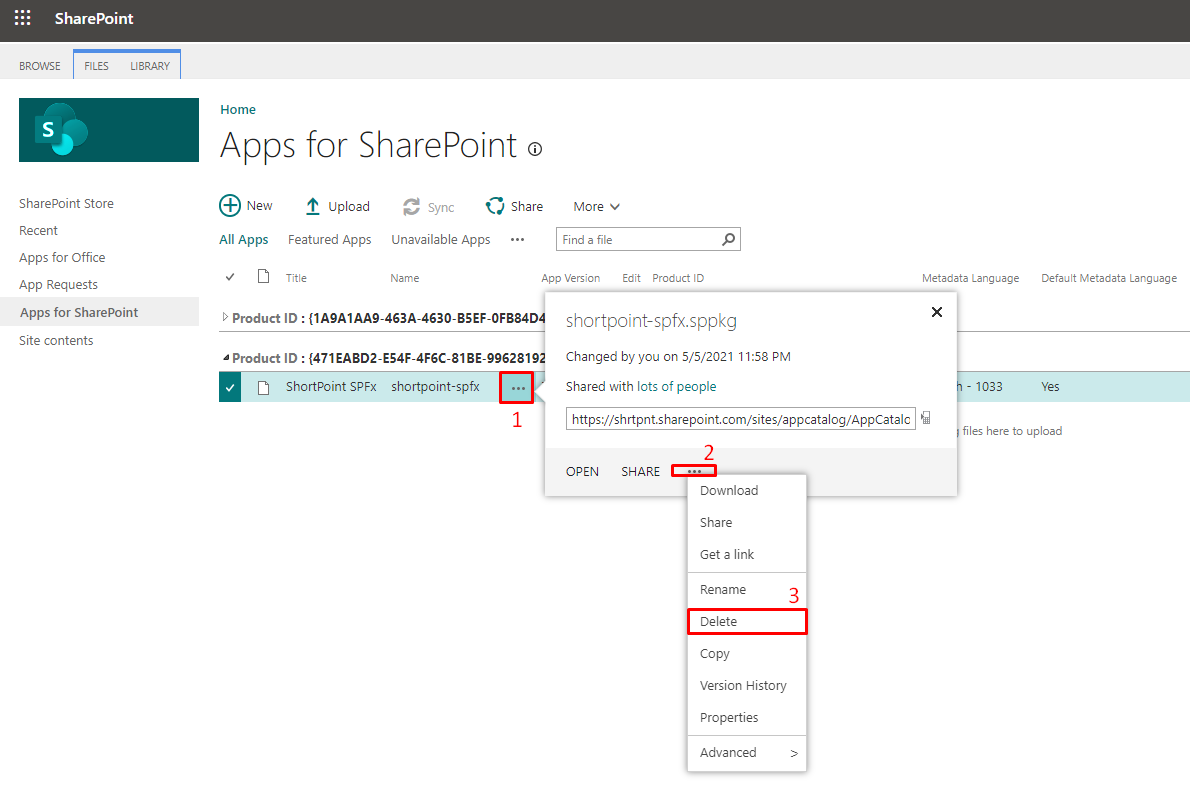Open Site contents in sidebar

click(x=56, y=341)
